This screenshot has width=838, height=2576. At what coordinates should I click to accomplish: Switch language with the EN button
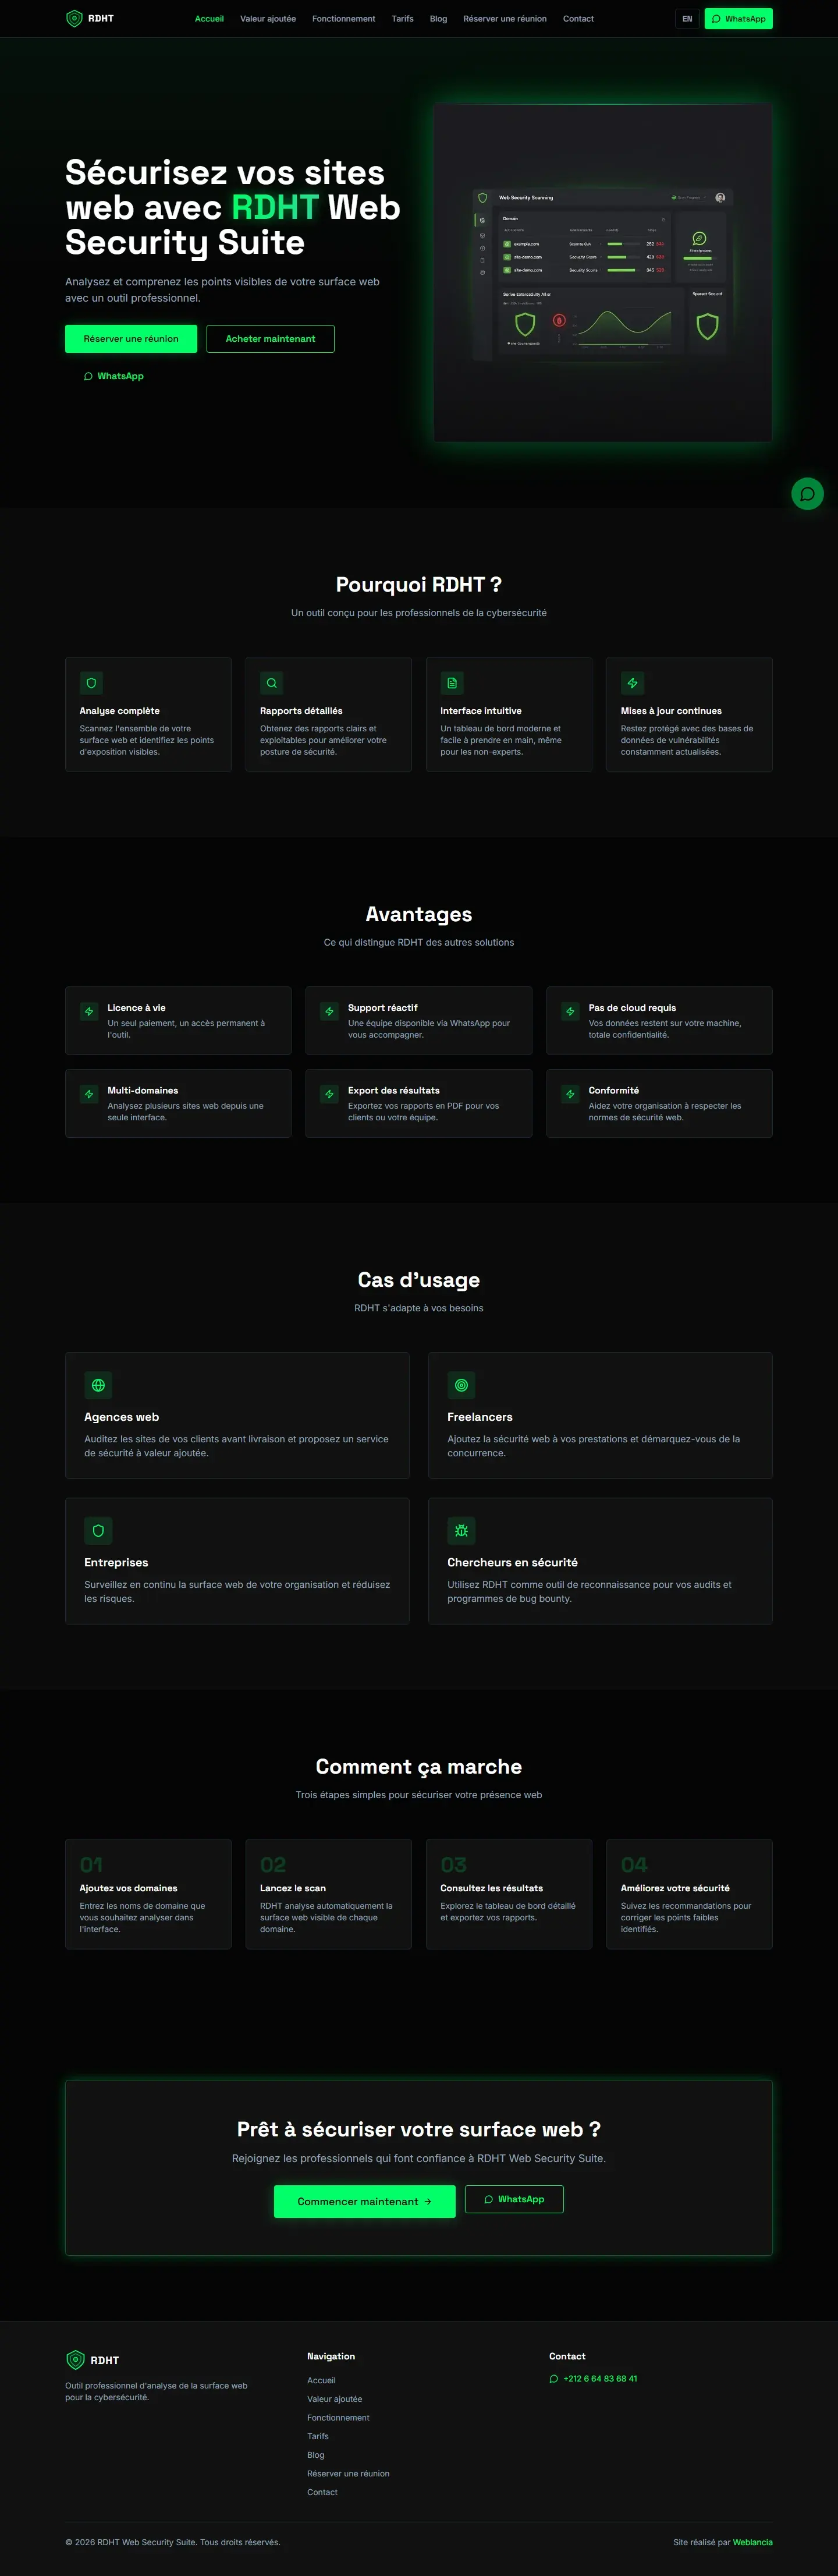[x=687, y=19]
